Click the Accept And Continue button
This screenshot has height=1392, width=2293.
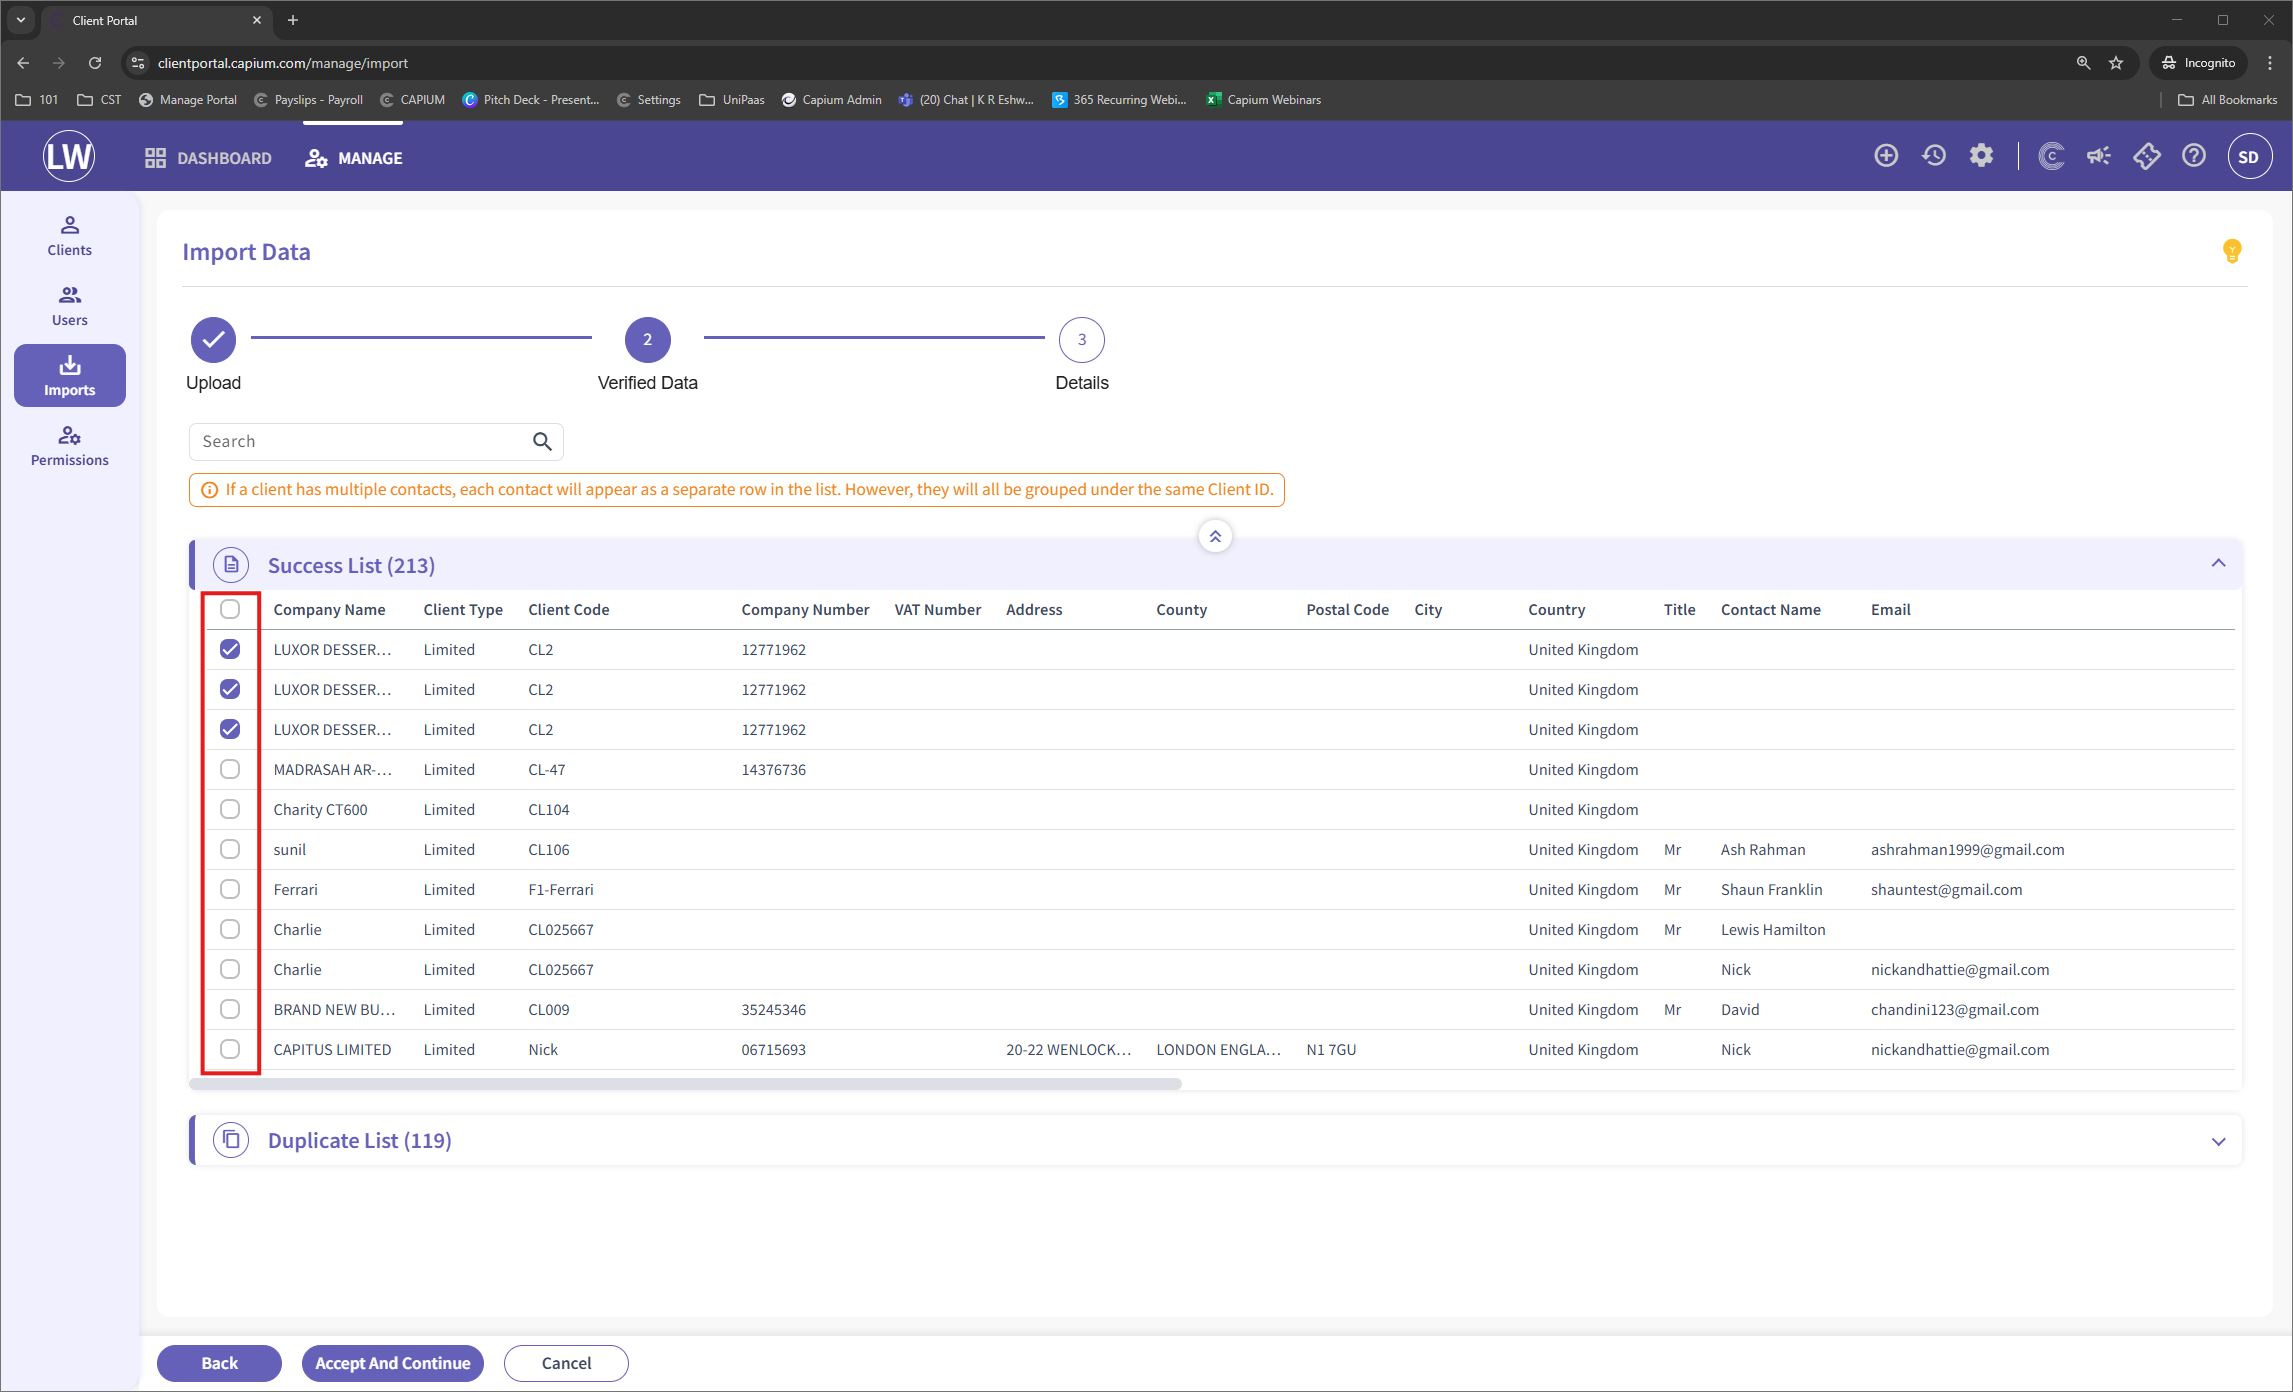tap(392, 1363)
